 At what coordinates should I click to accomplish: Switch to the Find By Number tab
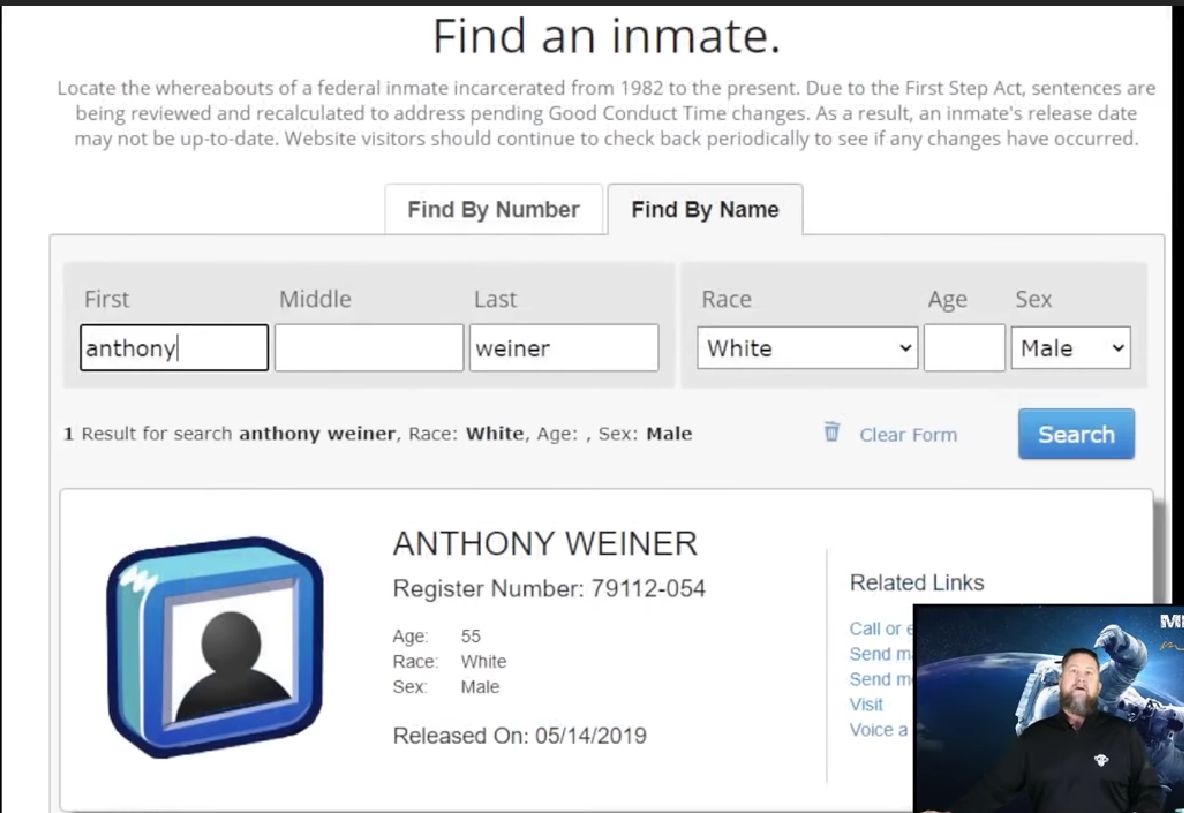coord(493,209)
